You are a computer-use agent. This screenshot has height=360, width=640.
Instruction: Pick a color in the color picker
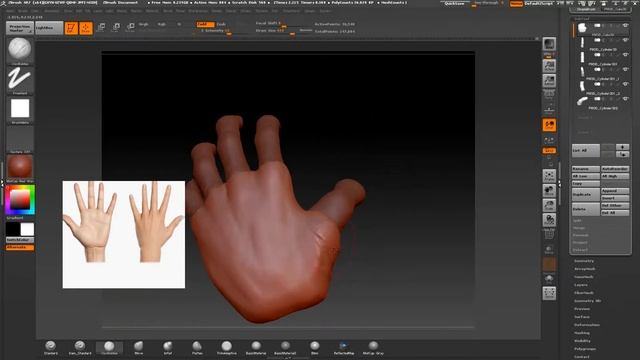click(x=20, y=200)
